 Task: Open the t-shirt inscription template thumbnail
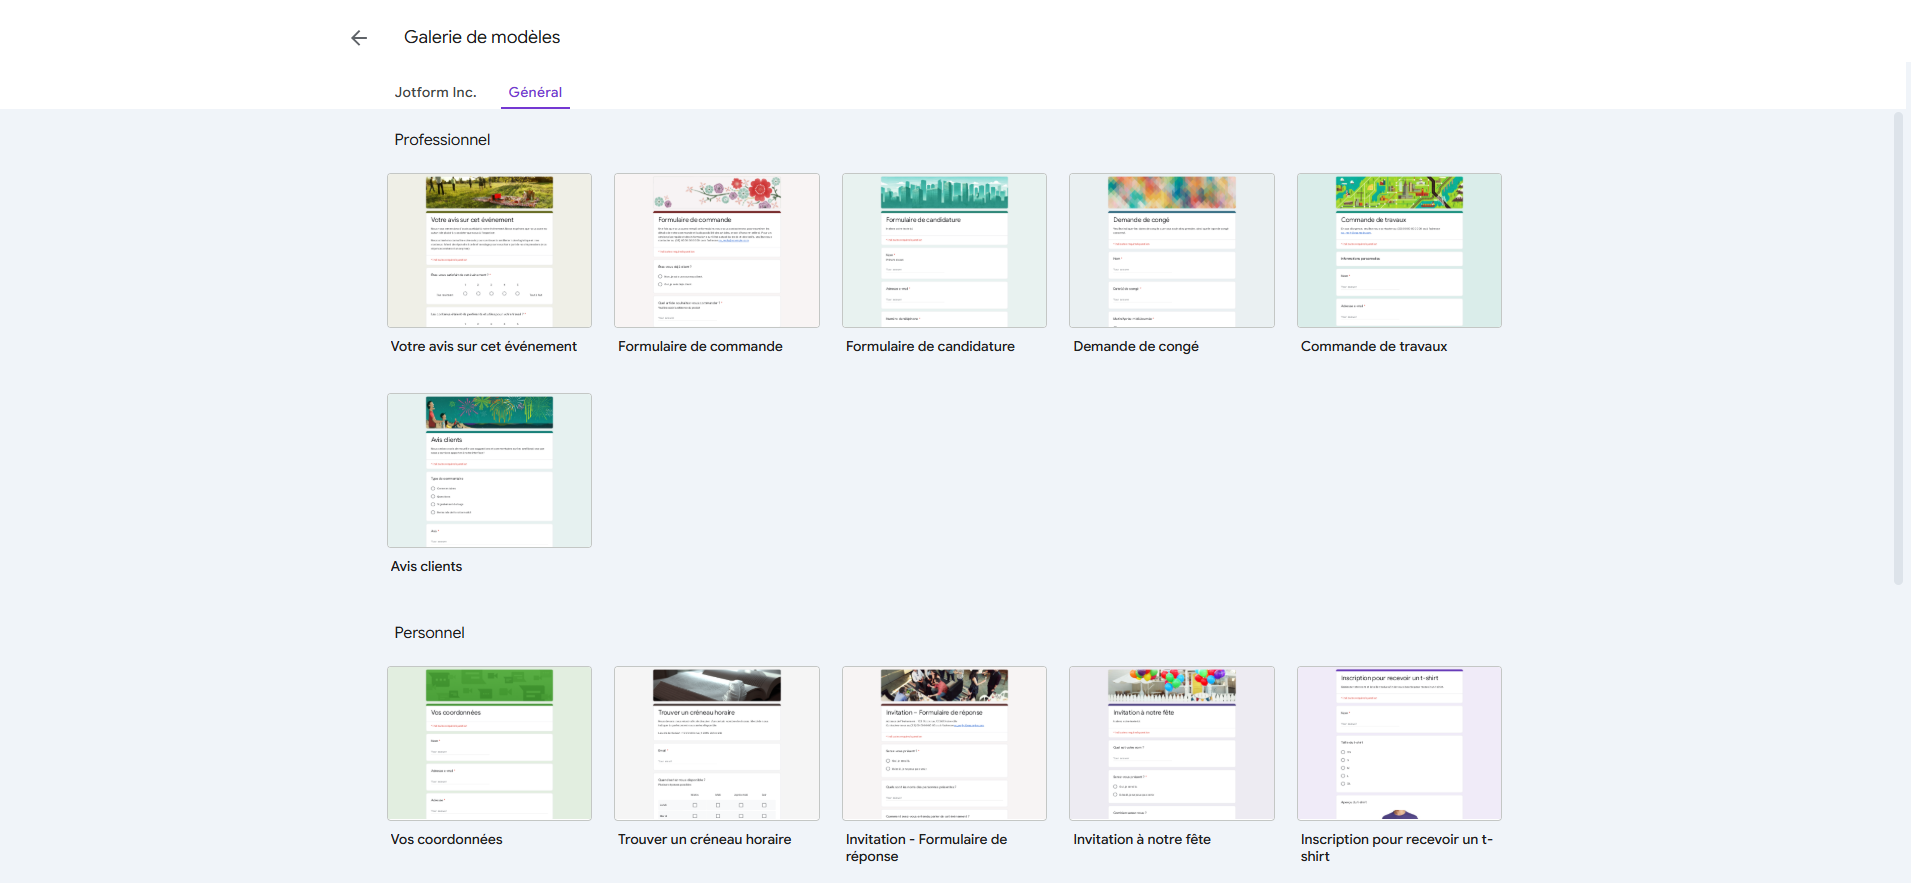[x=1399, y=743]
